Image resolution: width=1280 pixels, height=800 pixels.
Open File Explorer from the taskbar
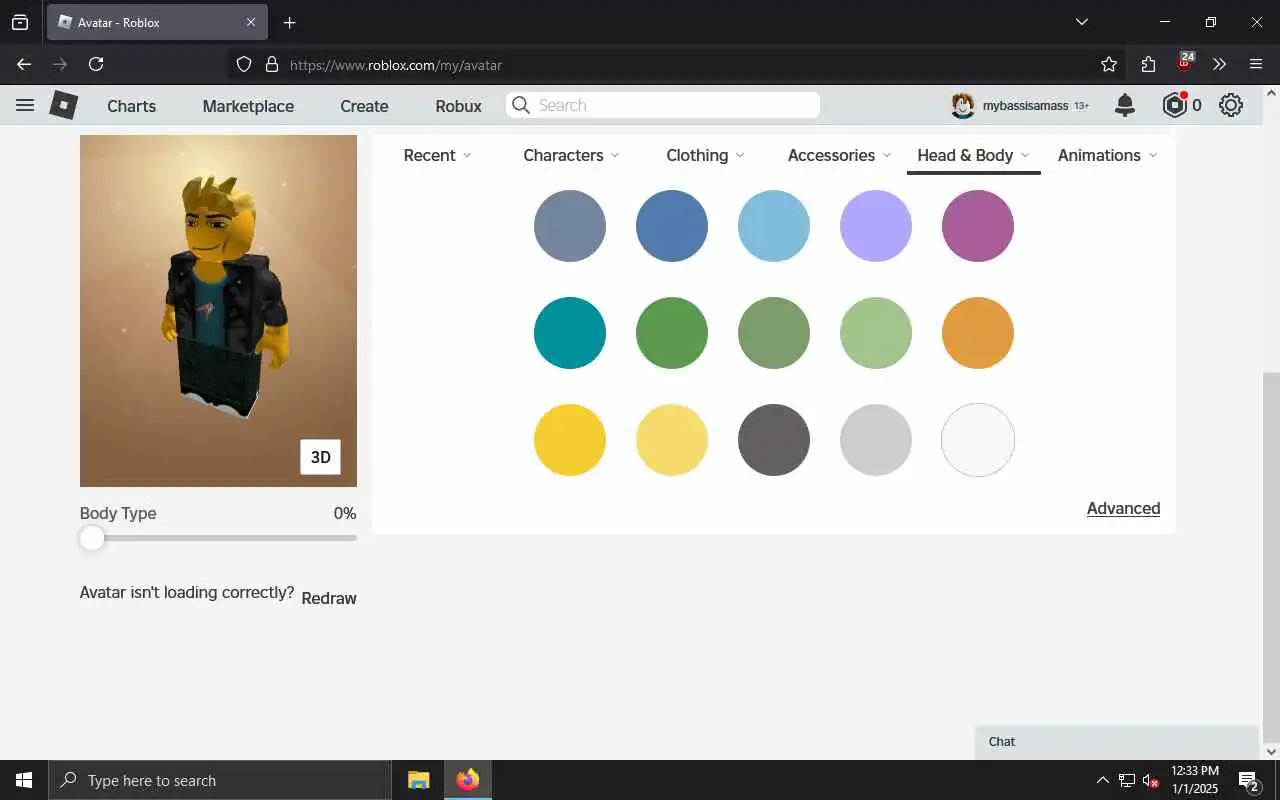coord(418,780)
